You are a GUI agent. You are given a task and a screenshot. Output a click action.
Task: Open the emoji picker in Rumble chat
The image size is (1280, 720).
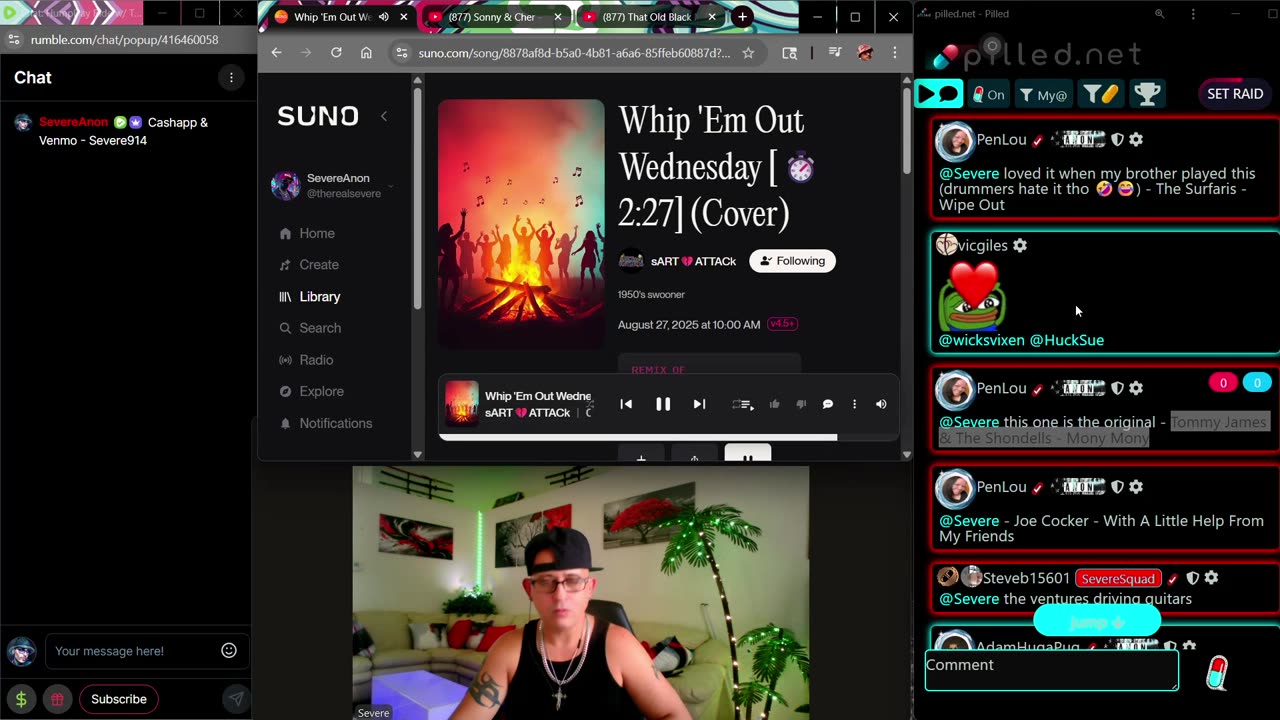229,651
